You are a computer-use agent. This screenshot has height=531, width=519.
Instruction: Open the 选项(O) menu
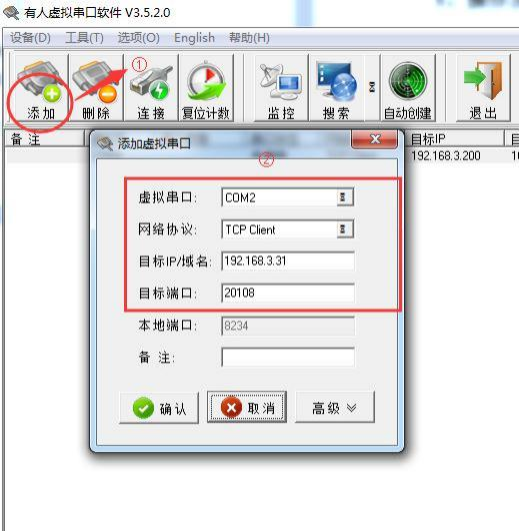(x=139, y=38)
